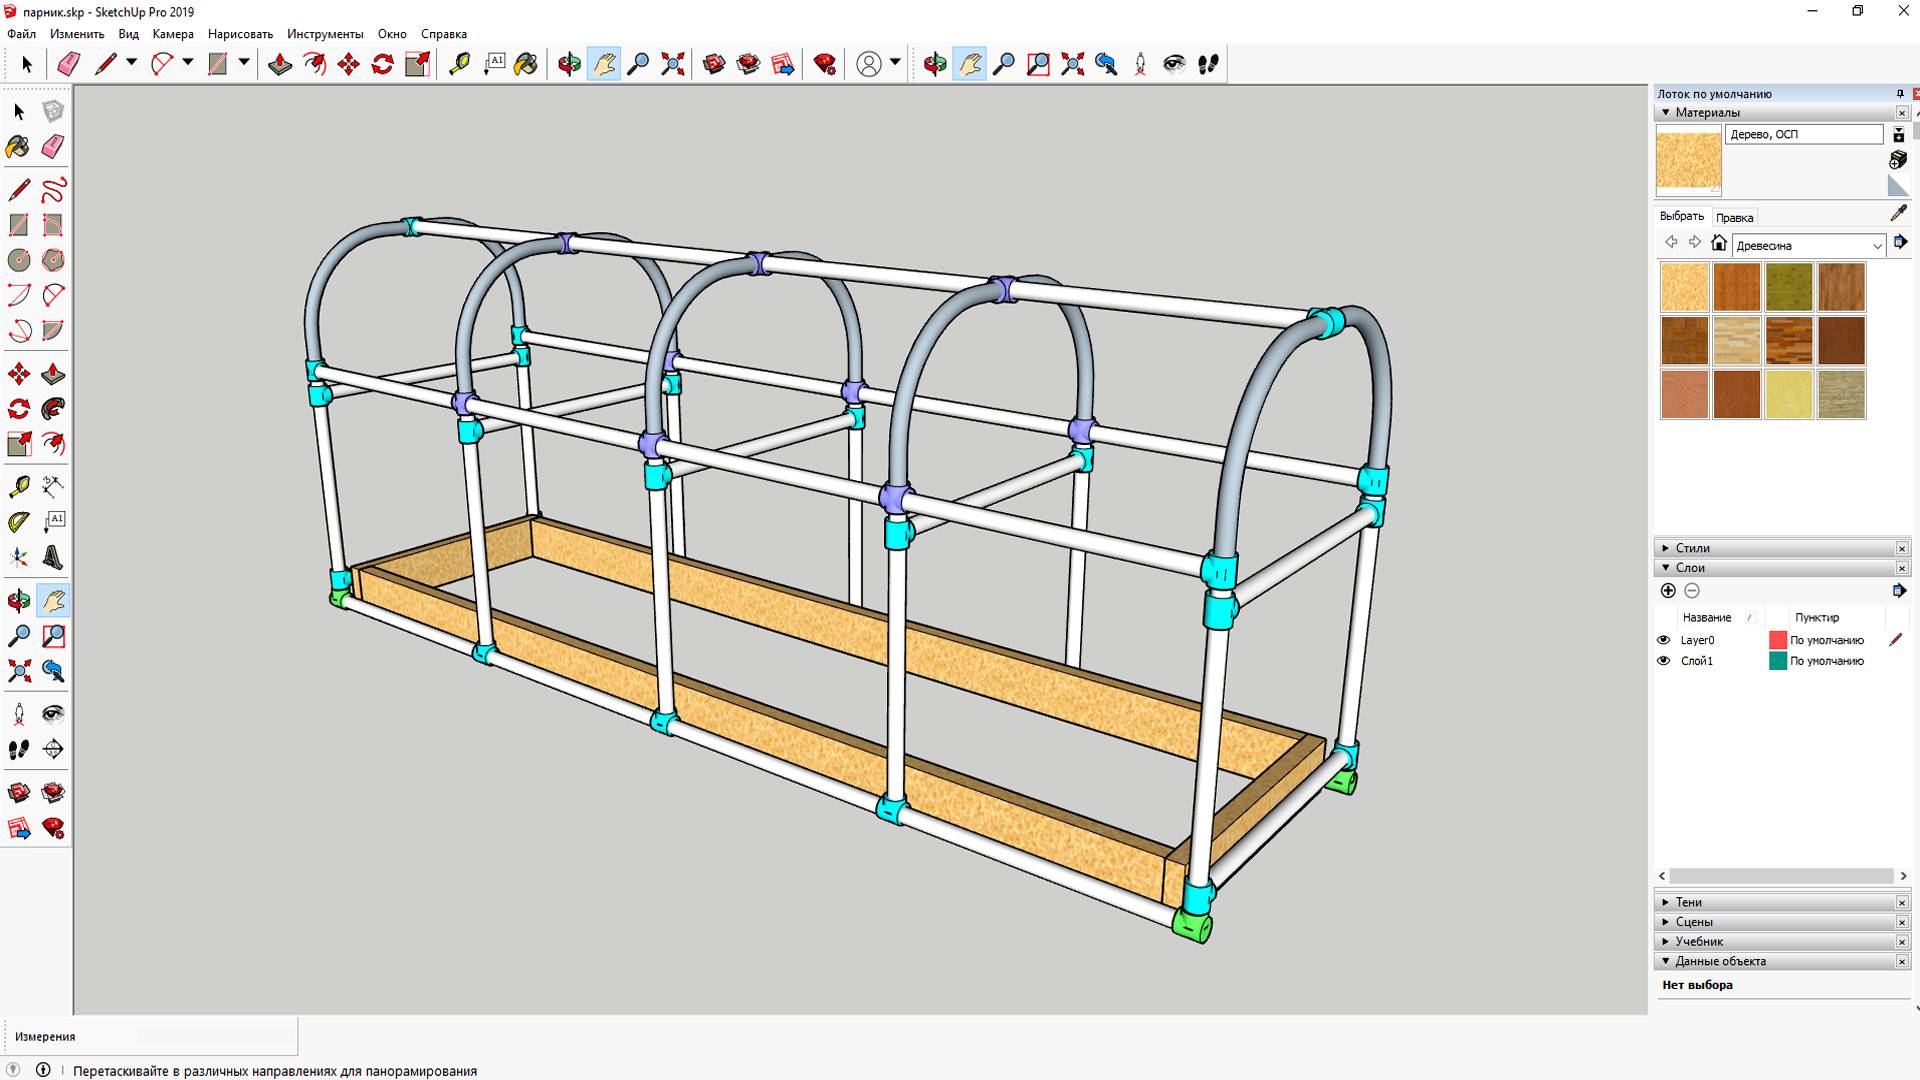Switch to the Правка tab

click(1734, 218)
